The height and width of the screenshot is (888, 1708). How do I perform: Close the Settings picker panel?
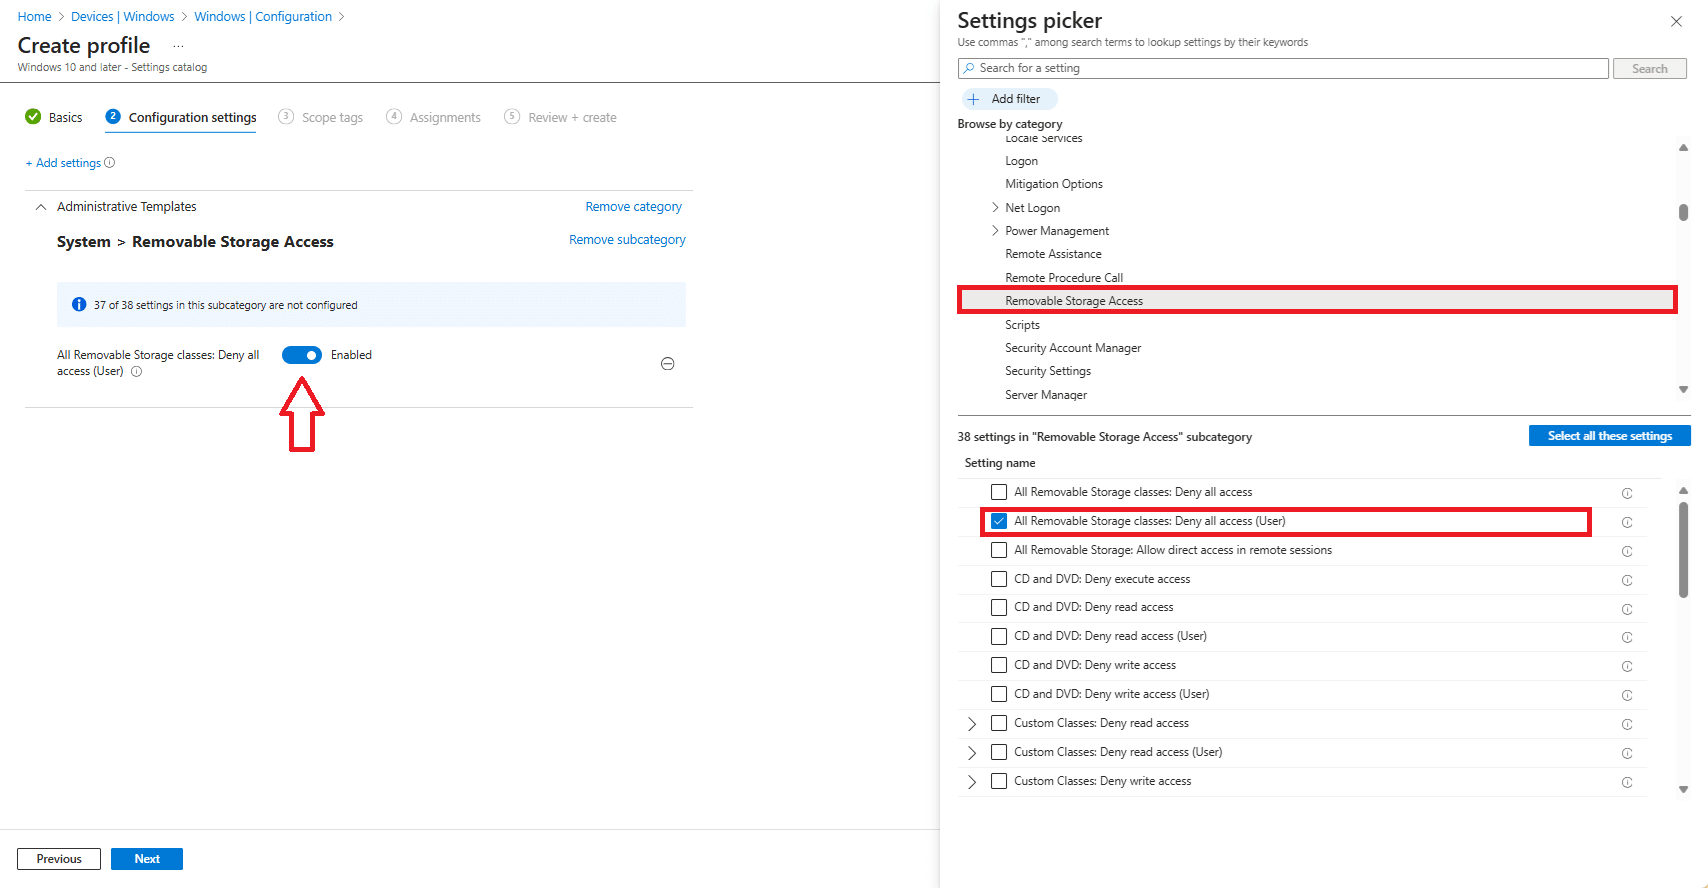1676,21
